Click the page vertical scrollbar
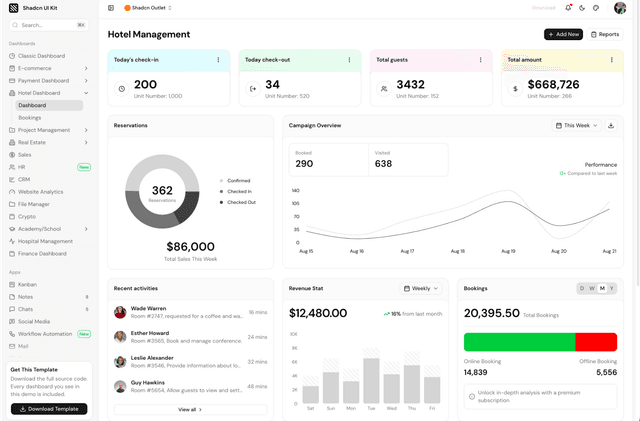 (637, 143)
